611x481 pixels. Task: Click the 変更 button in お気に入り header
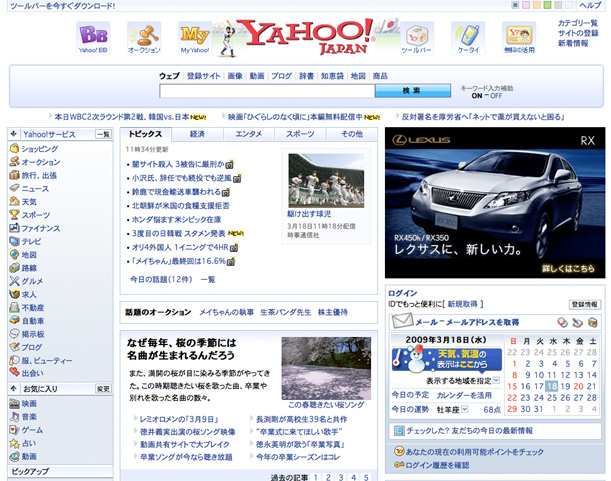pos(103,389)
